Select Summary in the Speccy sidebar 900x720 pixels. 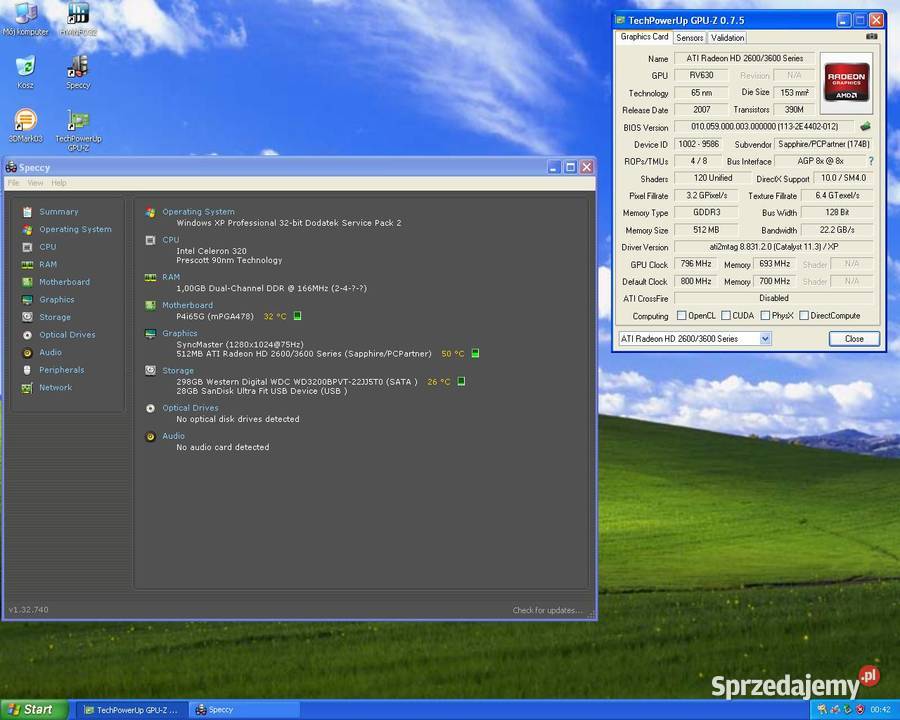pyautogui.click(x=59, y=212)
